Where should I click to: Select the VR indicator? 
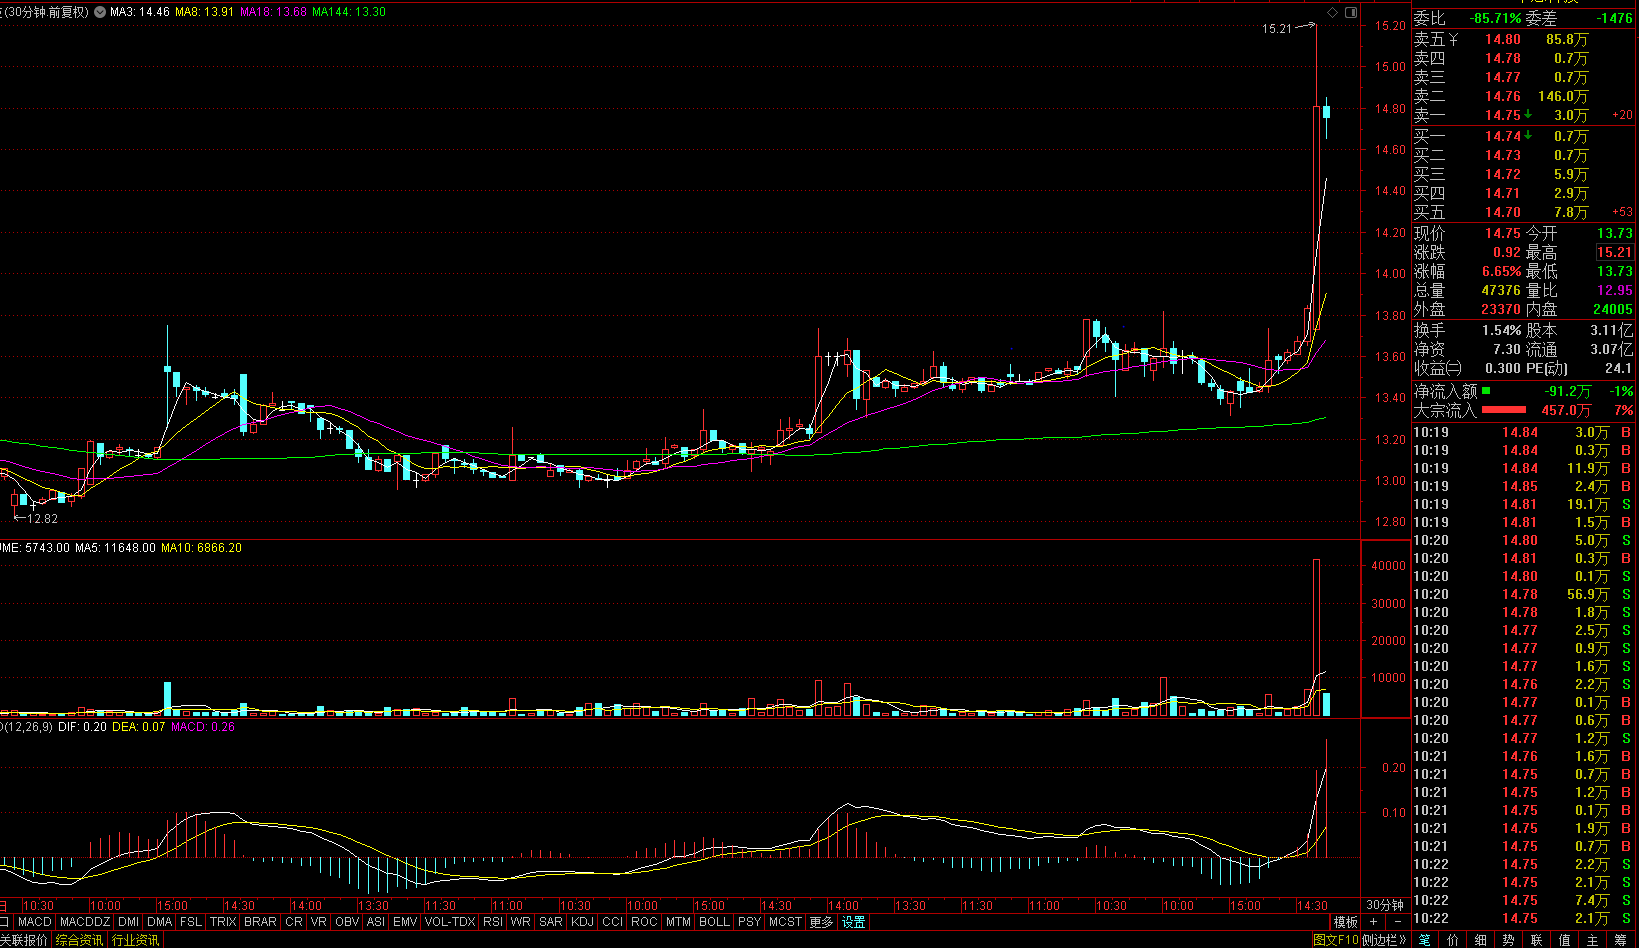pyautogui.click(x=318, y=922)
